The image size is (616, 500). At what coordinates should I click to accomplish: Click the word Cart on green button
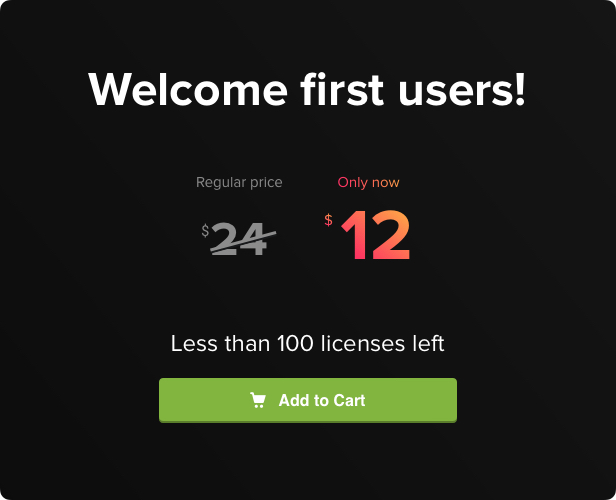click(350, 401)
